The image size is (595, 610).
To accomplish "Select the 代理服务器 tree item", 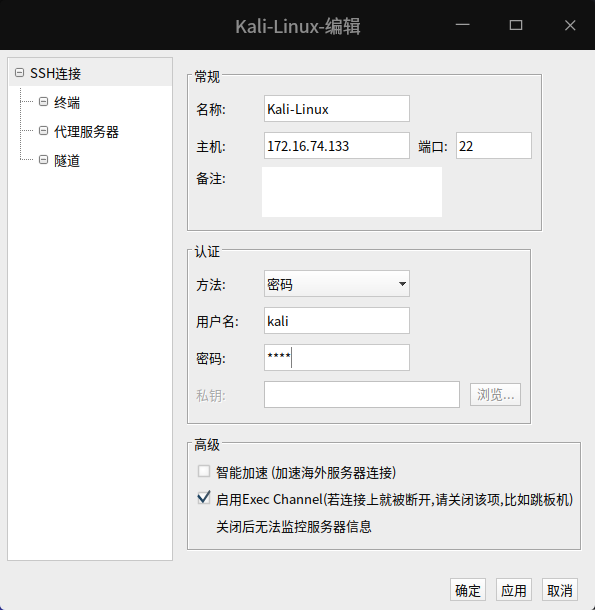I will click(x=86, y=131).
